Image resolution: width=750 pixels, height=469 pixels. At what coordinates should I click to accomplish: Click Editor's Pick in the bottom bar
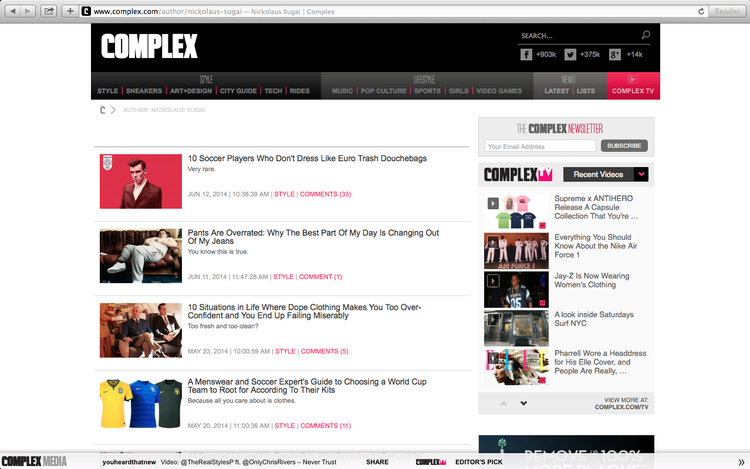pos(479,462)
